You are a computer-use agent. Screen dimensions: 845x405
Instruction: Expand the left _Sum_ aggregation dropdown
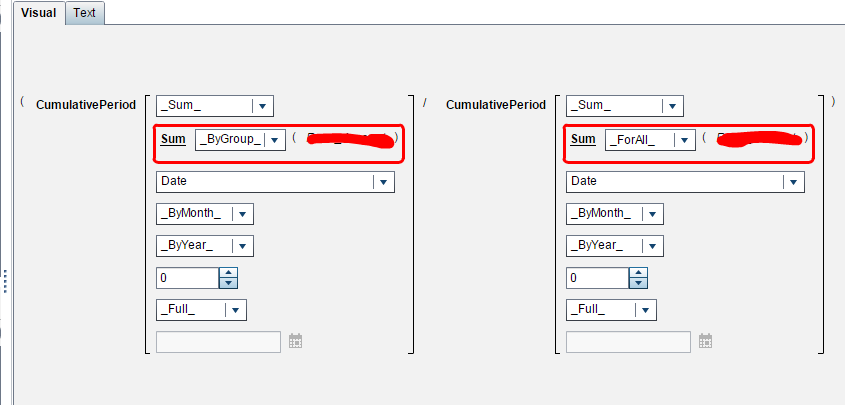pyautogui.click(x=262, y=106)
